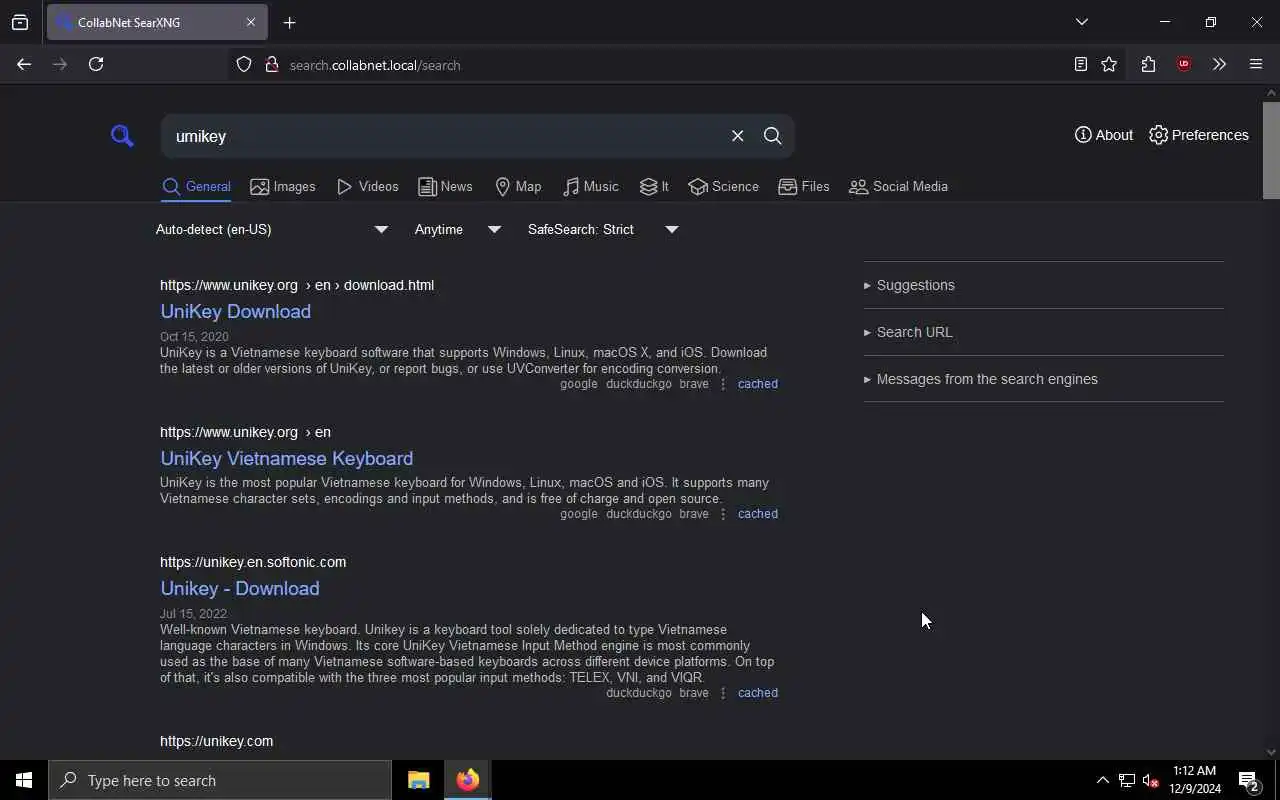
Task: Open the Anytime time range dropdown
Action: 458,229
